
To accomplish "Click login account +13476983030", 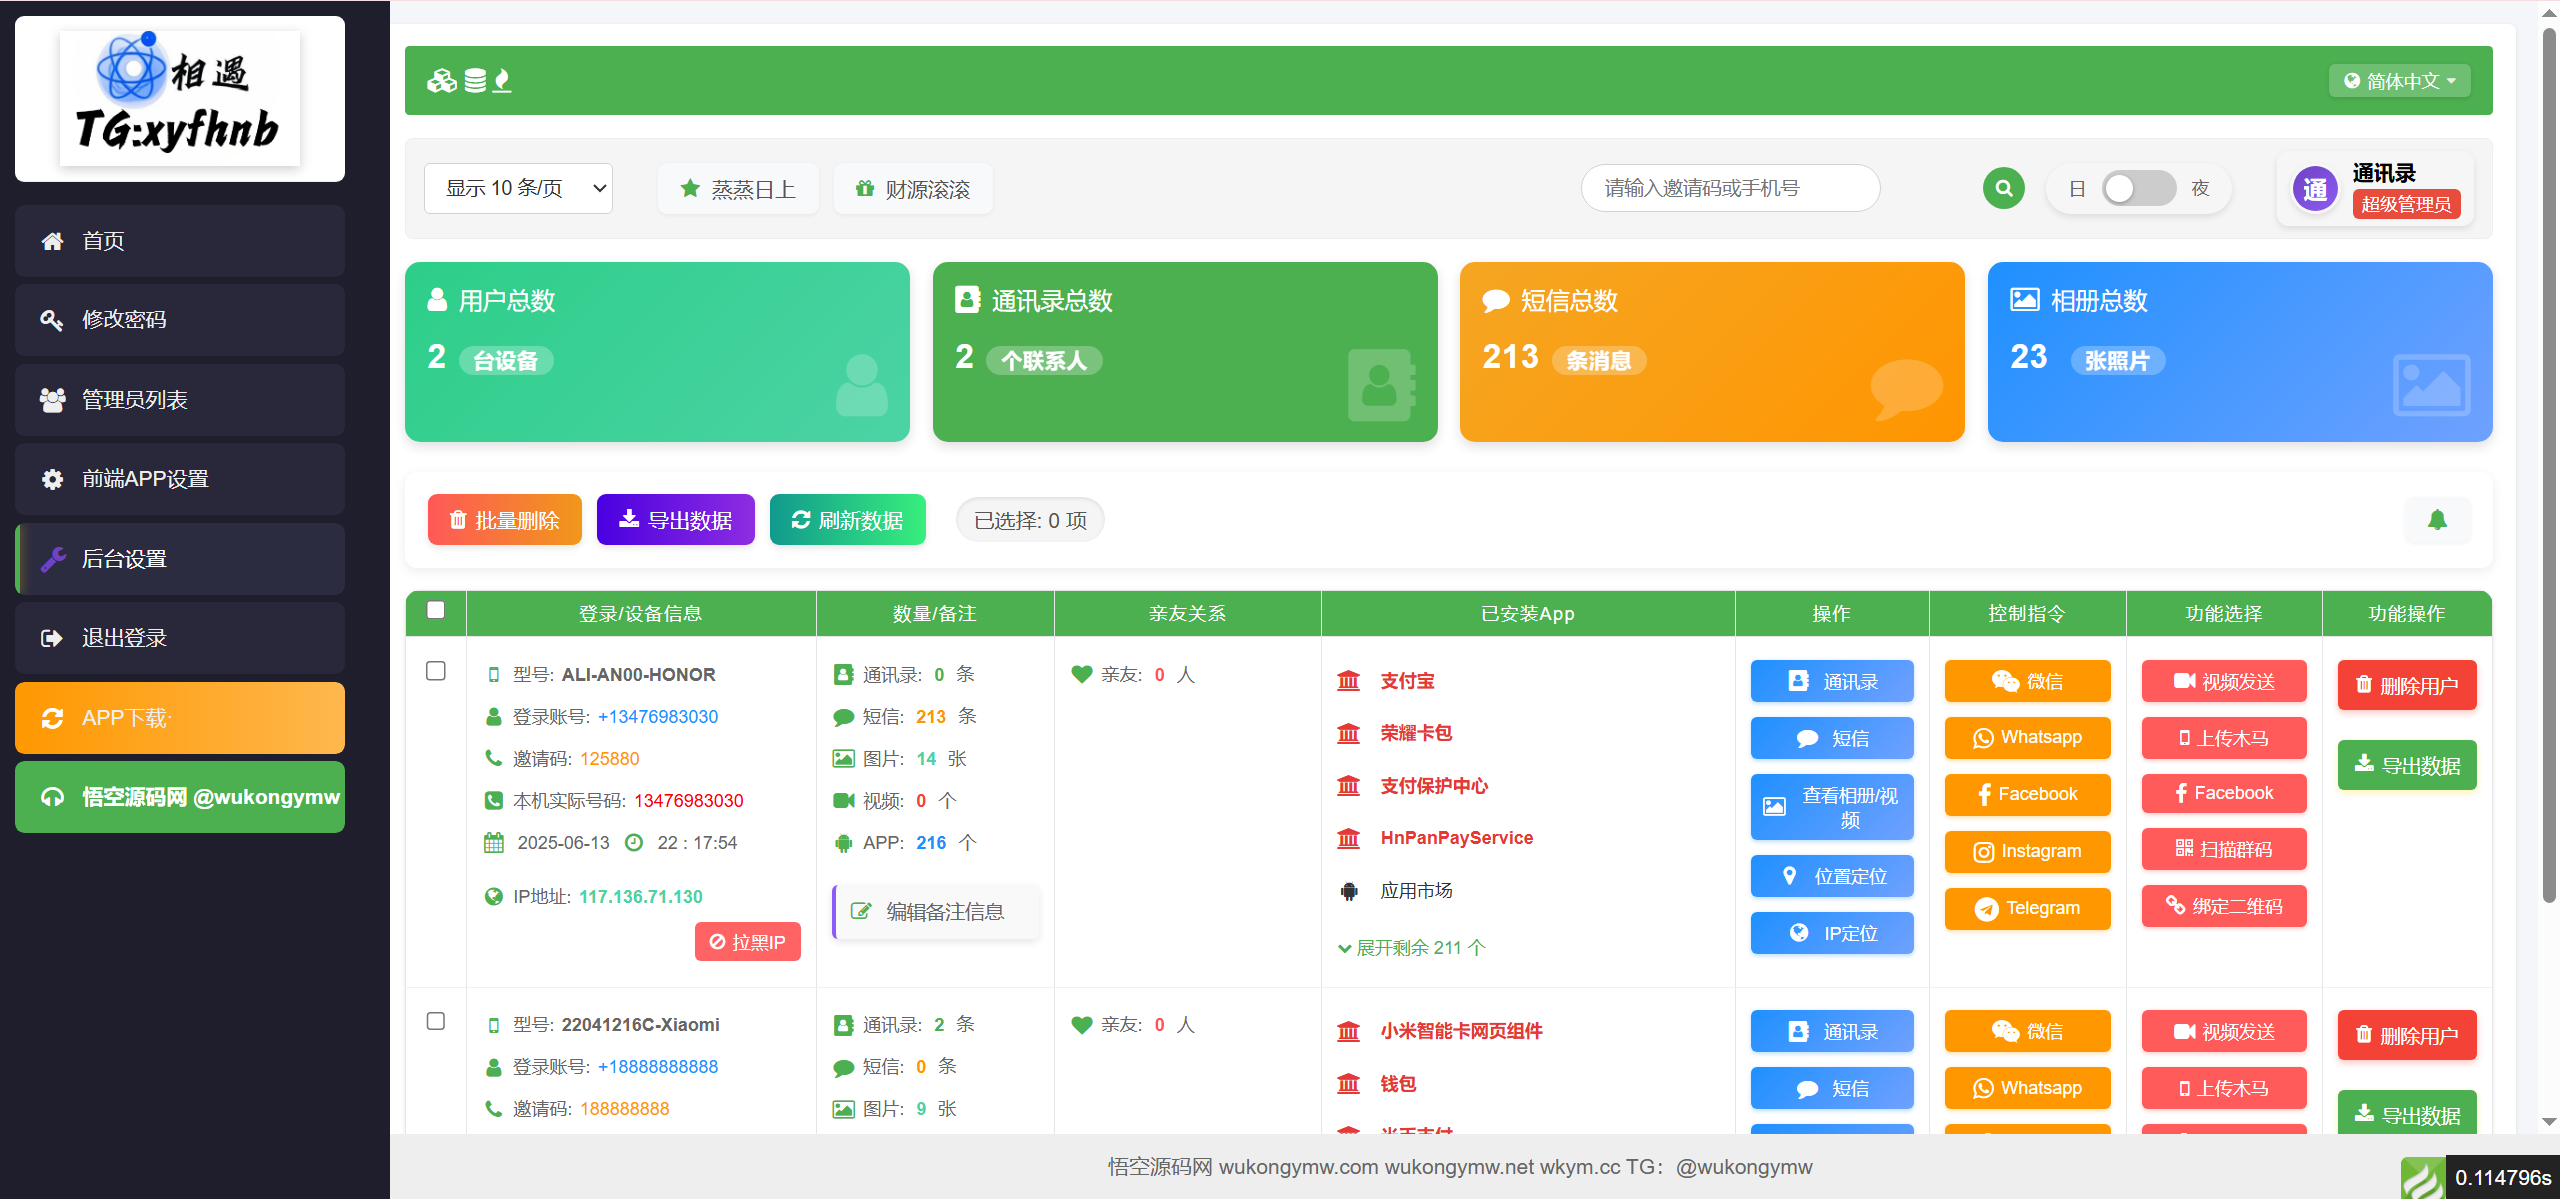I will coord(658,717).
